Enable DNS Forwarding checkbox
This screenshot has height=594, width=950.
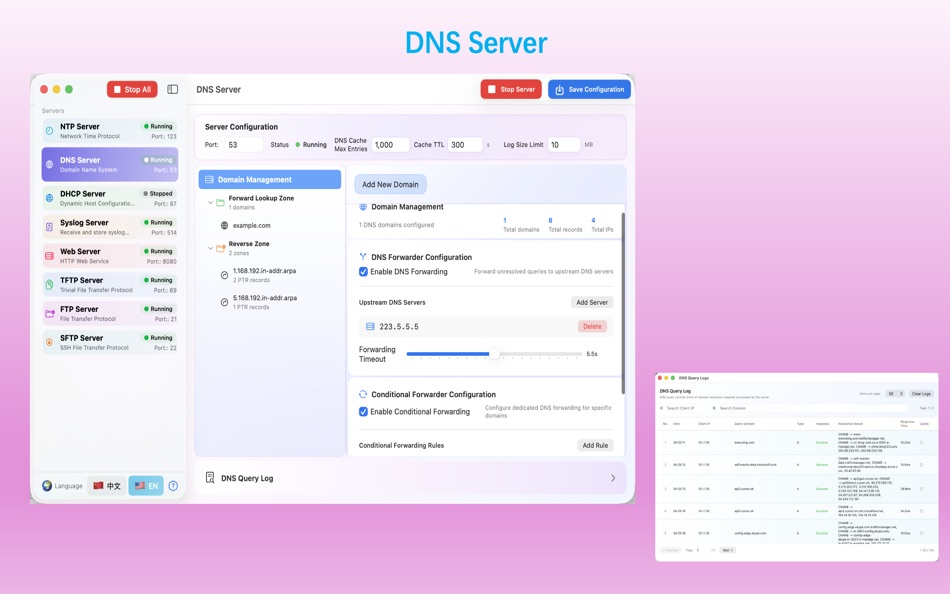pos(363,274)
